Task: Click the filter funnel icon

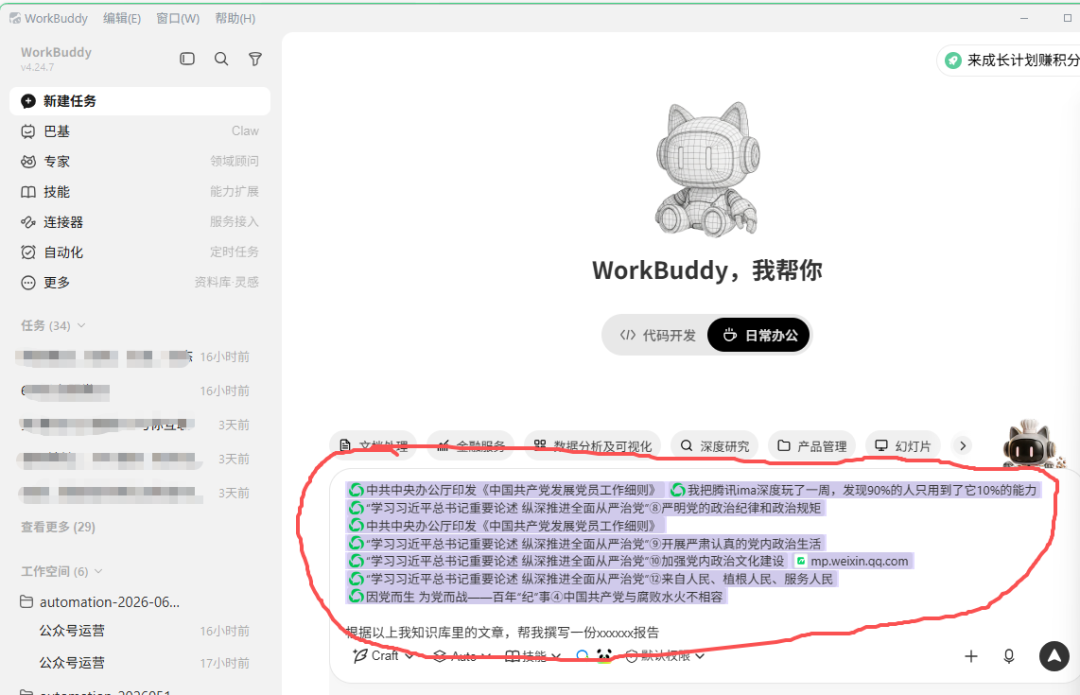Action: click(255, 59)
